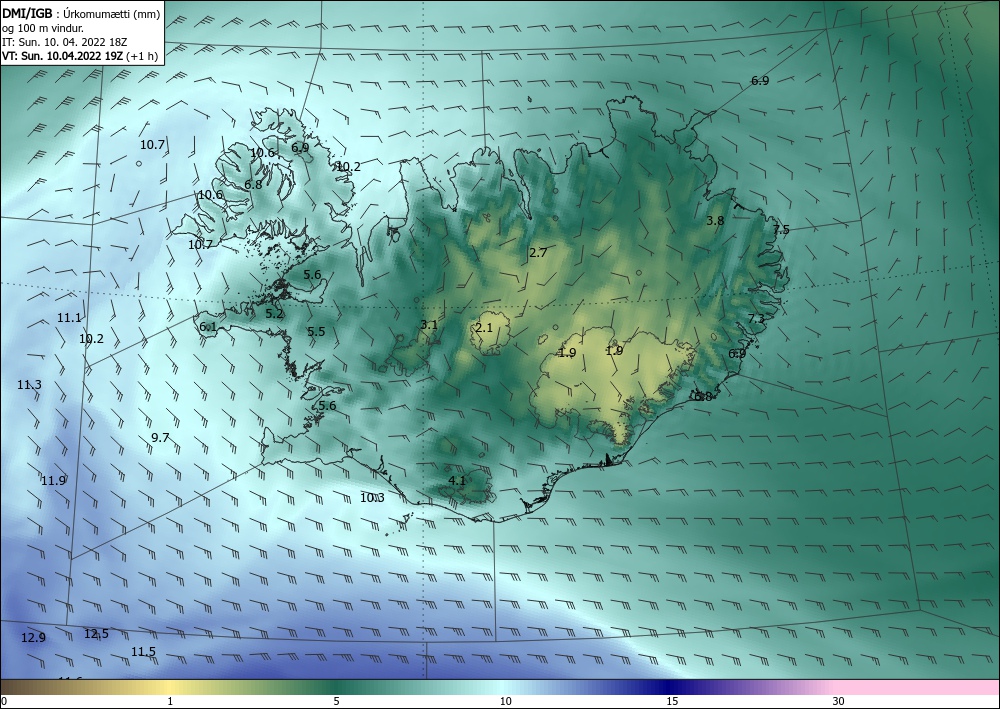Click the 'og 100 m vindur.' line

coord(43,28)
